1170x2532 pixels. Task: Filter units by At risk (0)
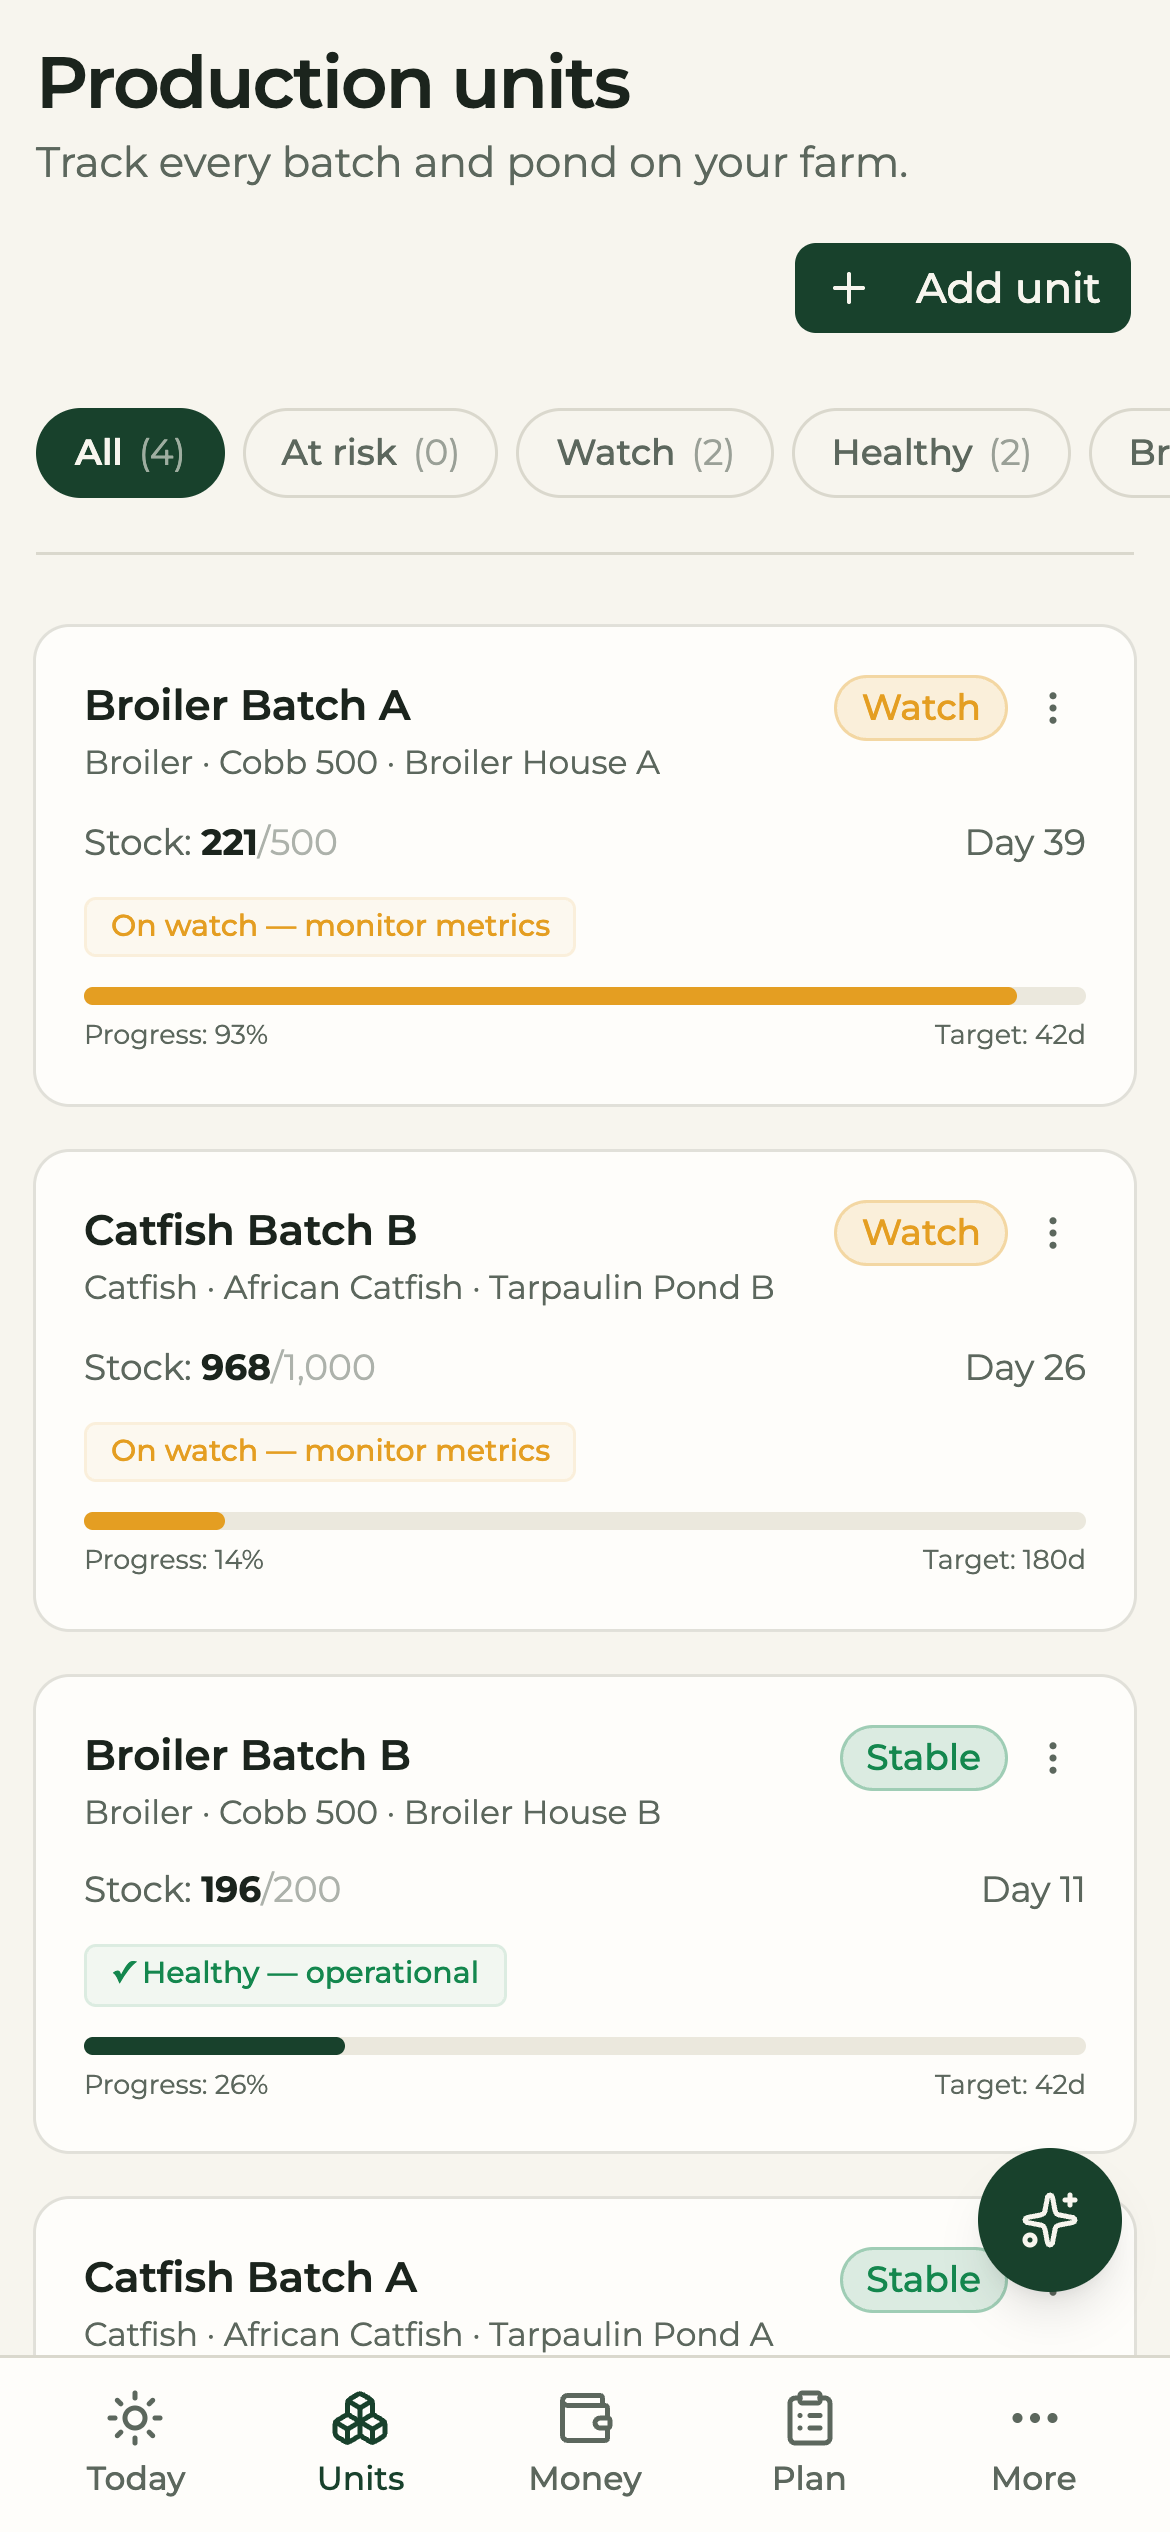[x=370, y=453]
